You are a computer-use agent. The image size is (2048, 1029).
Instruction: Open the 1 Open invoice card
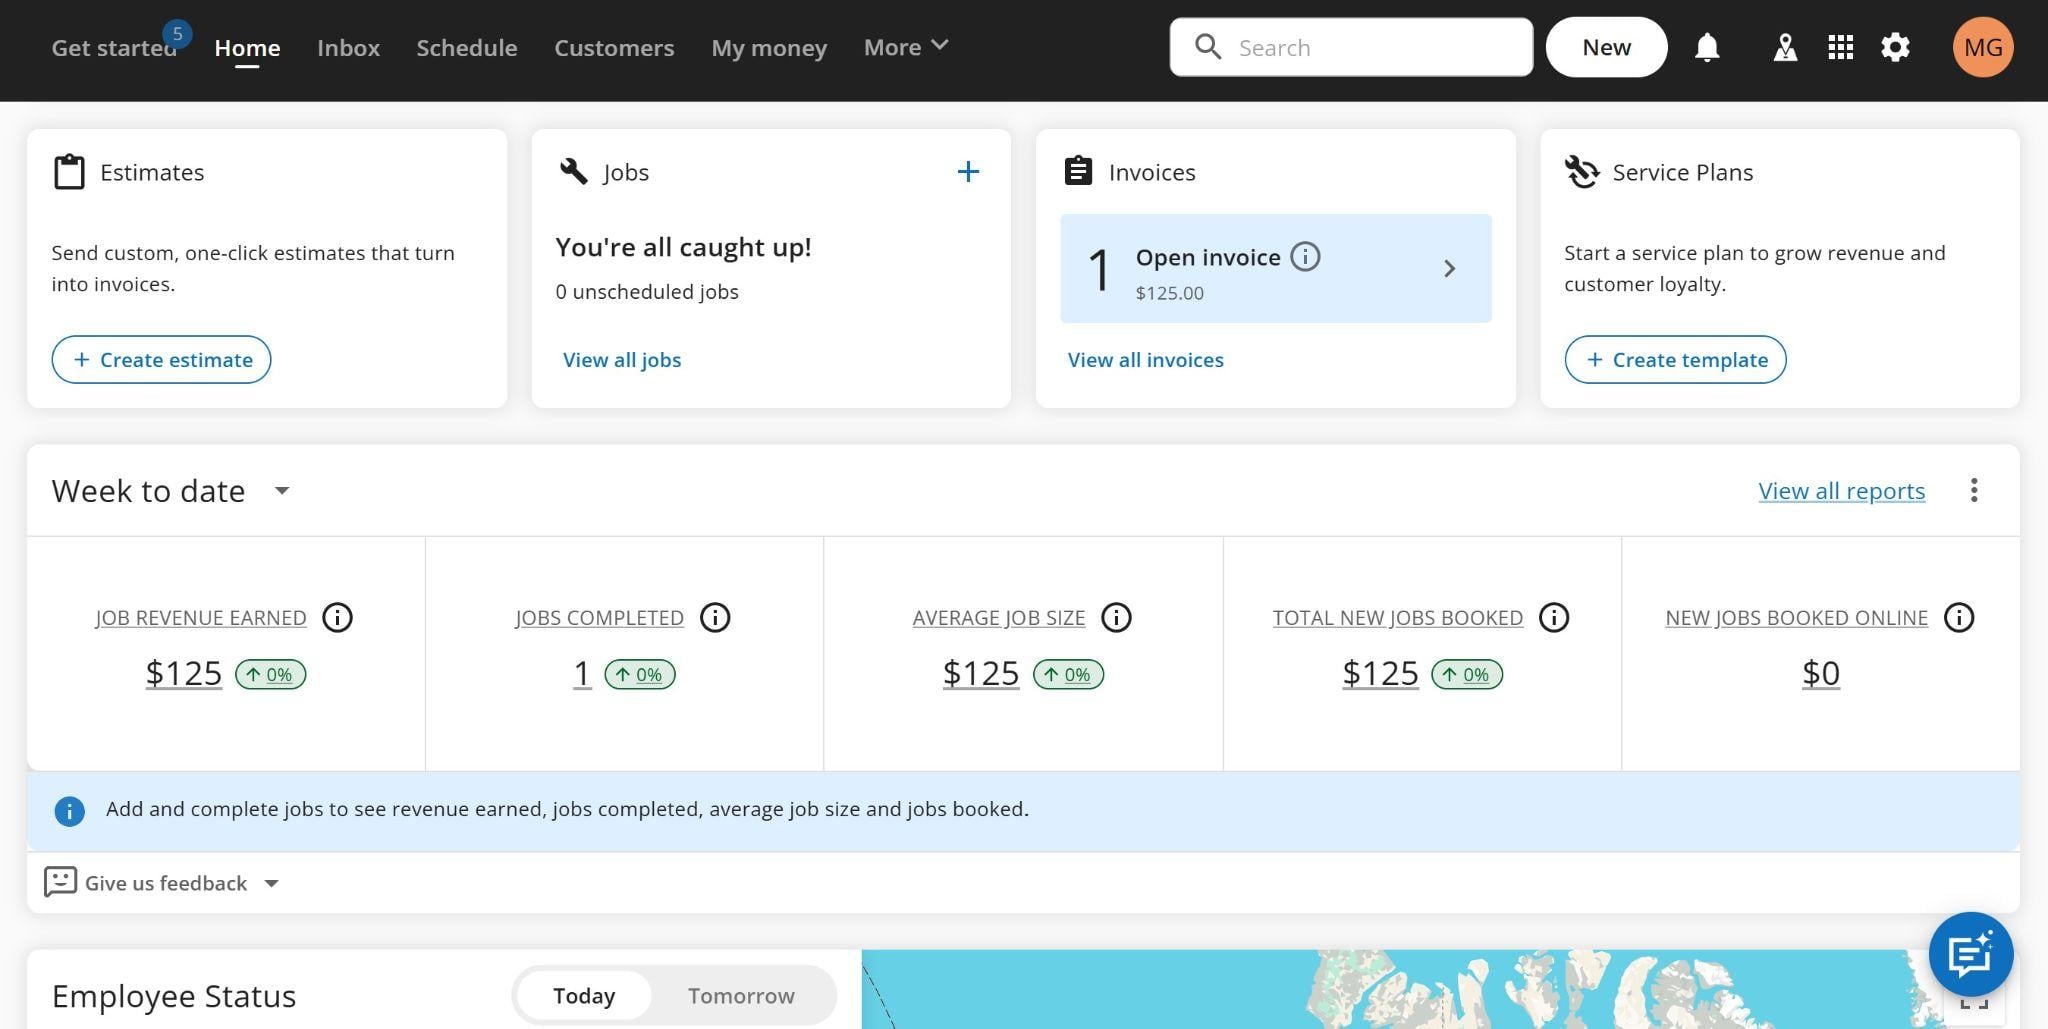point(1276,268)
